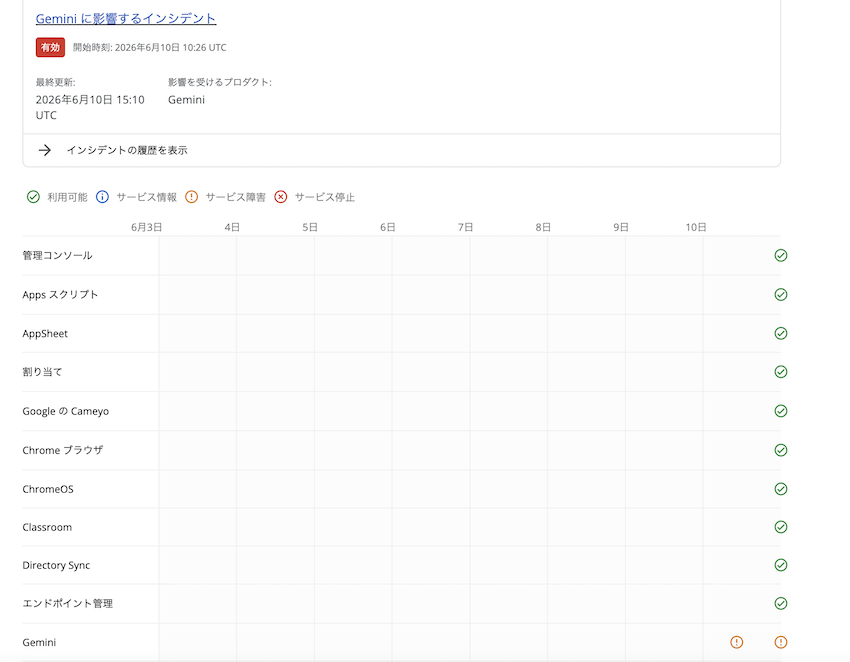Click the 5日 date column header
Viewport: 850px width, 662px height.
pyautogui.click(x=310, y=227)
